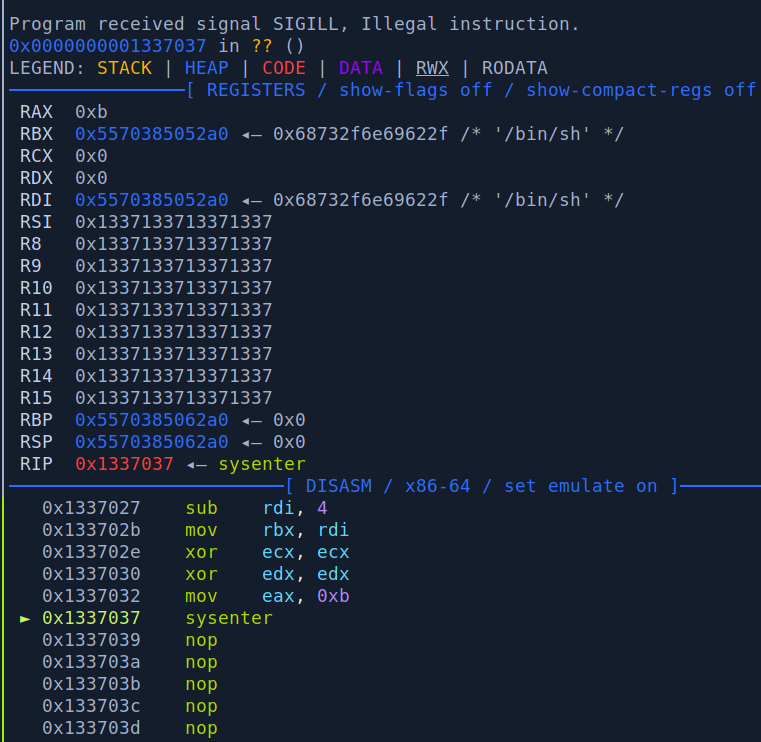Click the red CODE legend label
The image size is (761, 742).
point(284,68)
